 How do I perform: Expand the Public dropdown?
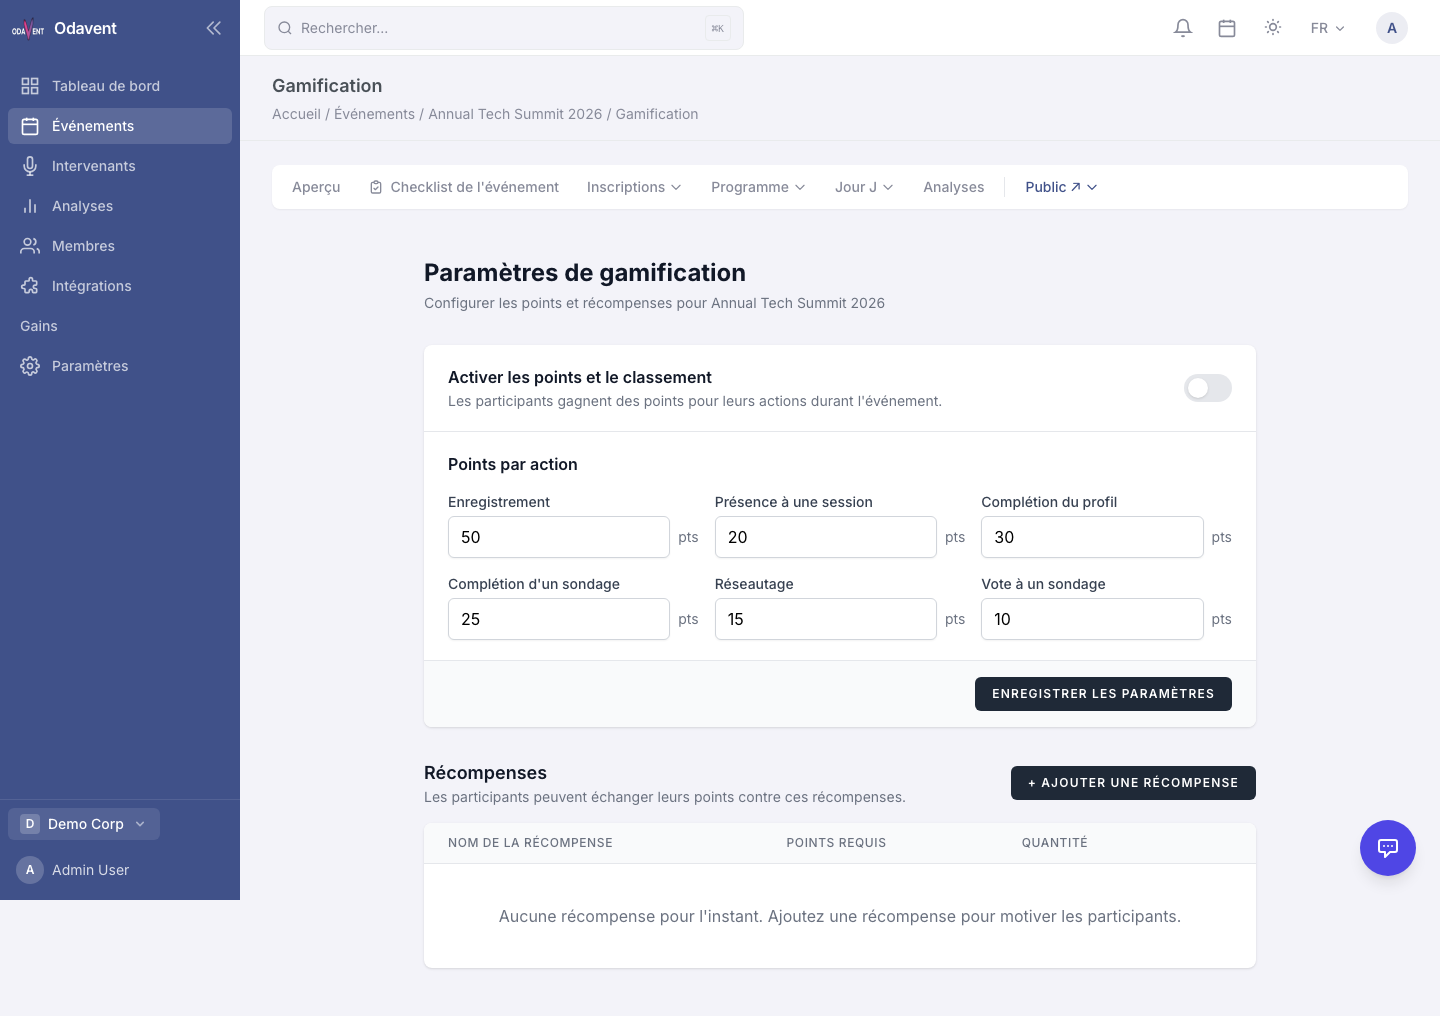1061,187
